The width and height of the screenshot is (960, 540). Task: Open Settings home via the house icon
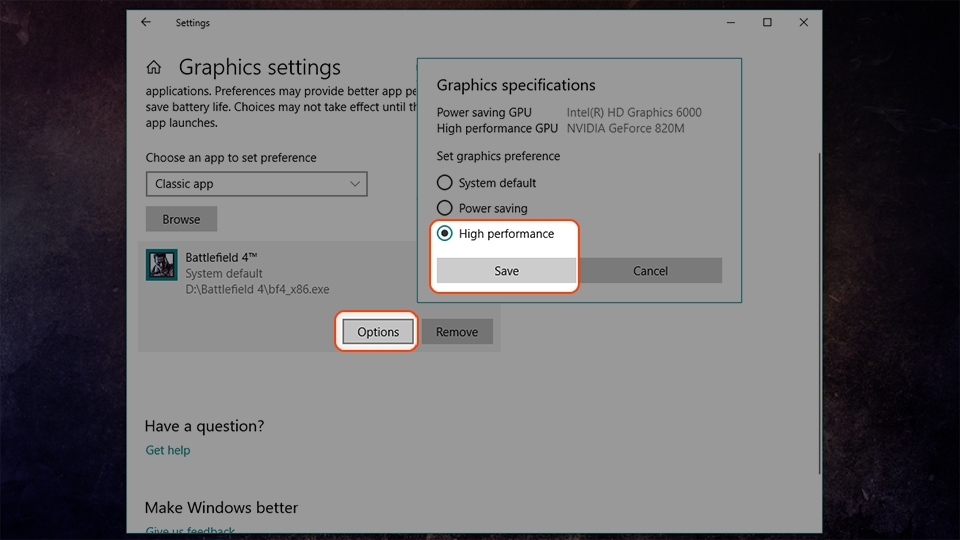(x=154, y=67)
